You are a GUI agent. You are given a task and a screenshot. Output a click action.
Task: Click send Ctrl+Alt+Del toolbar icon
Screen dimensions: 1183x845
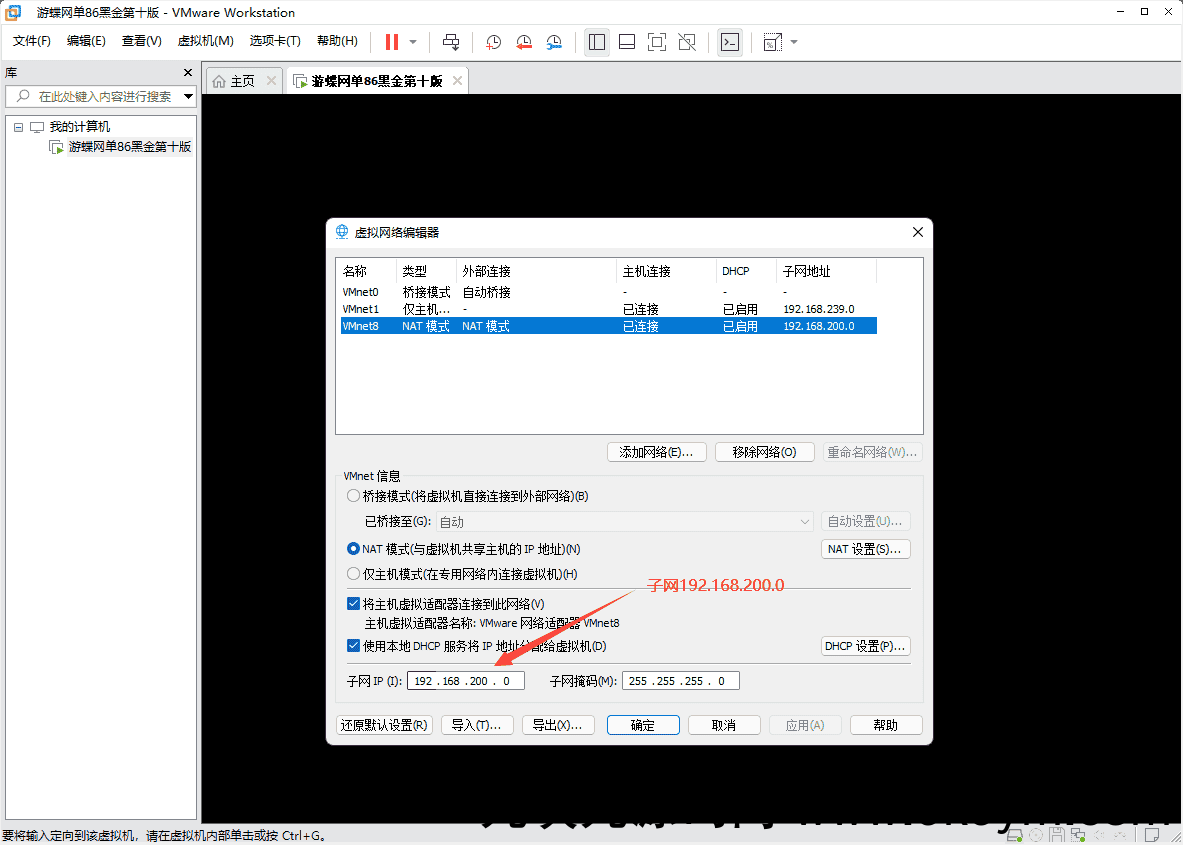pos(451,42)
